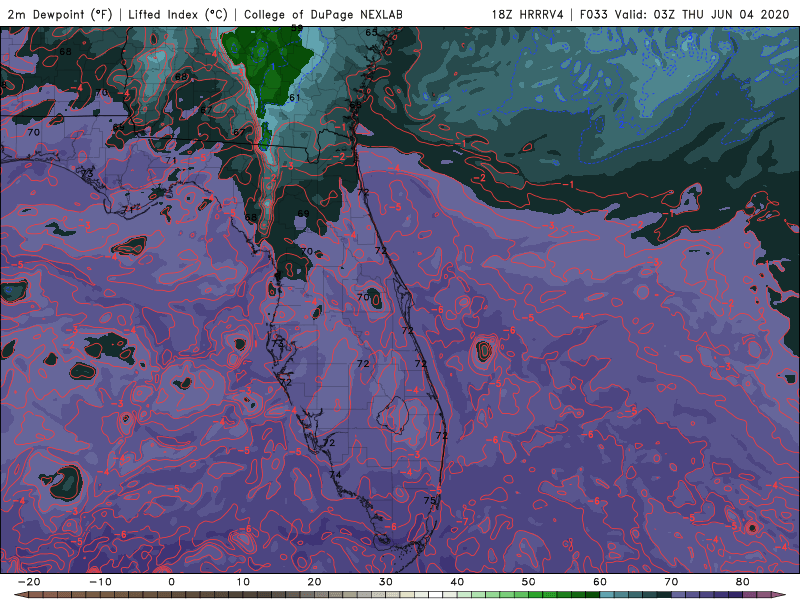Image resolution: width=800 pixels, height=600 pixels.
Task: Click the "Lifted Index (°C)" header label
Action: tap(178, 15)
